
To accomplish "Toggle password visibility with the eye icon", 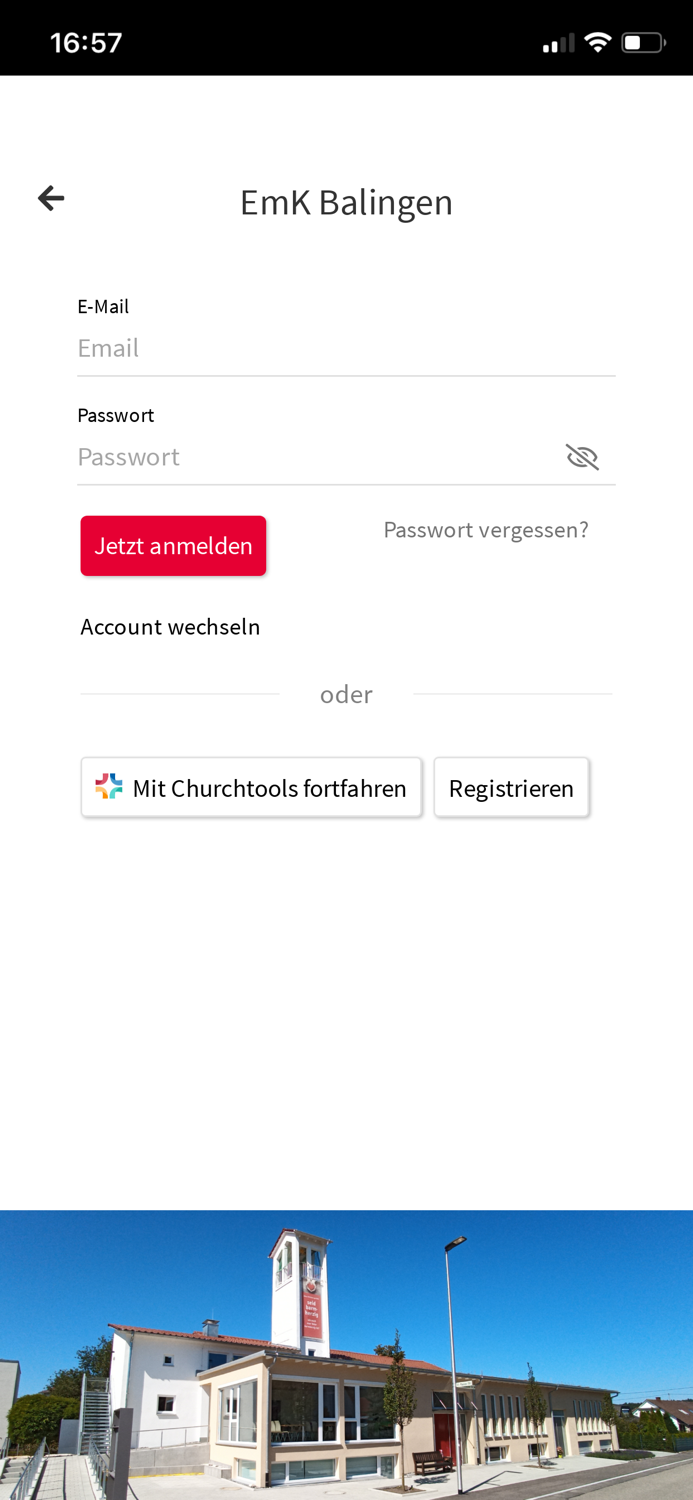I will (583, 456).
